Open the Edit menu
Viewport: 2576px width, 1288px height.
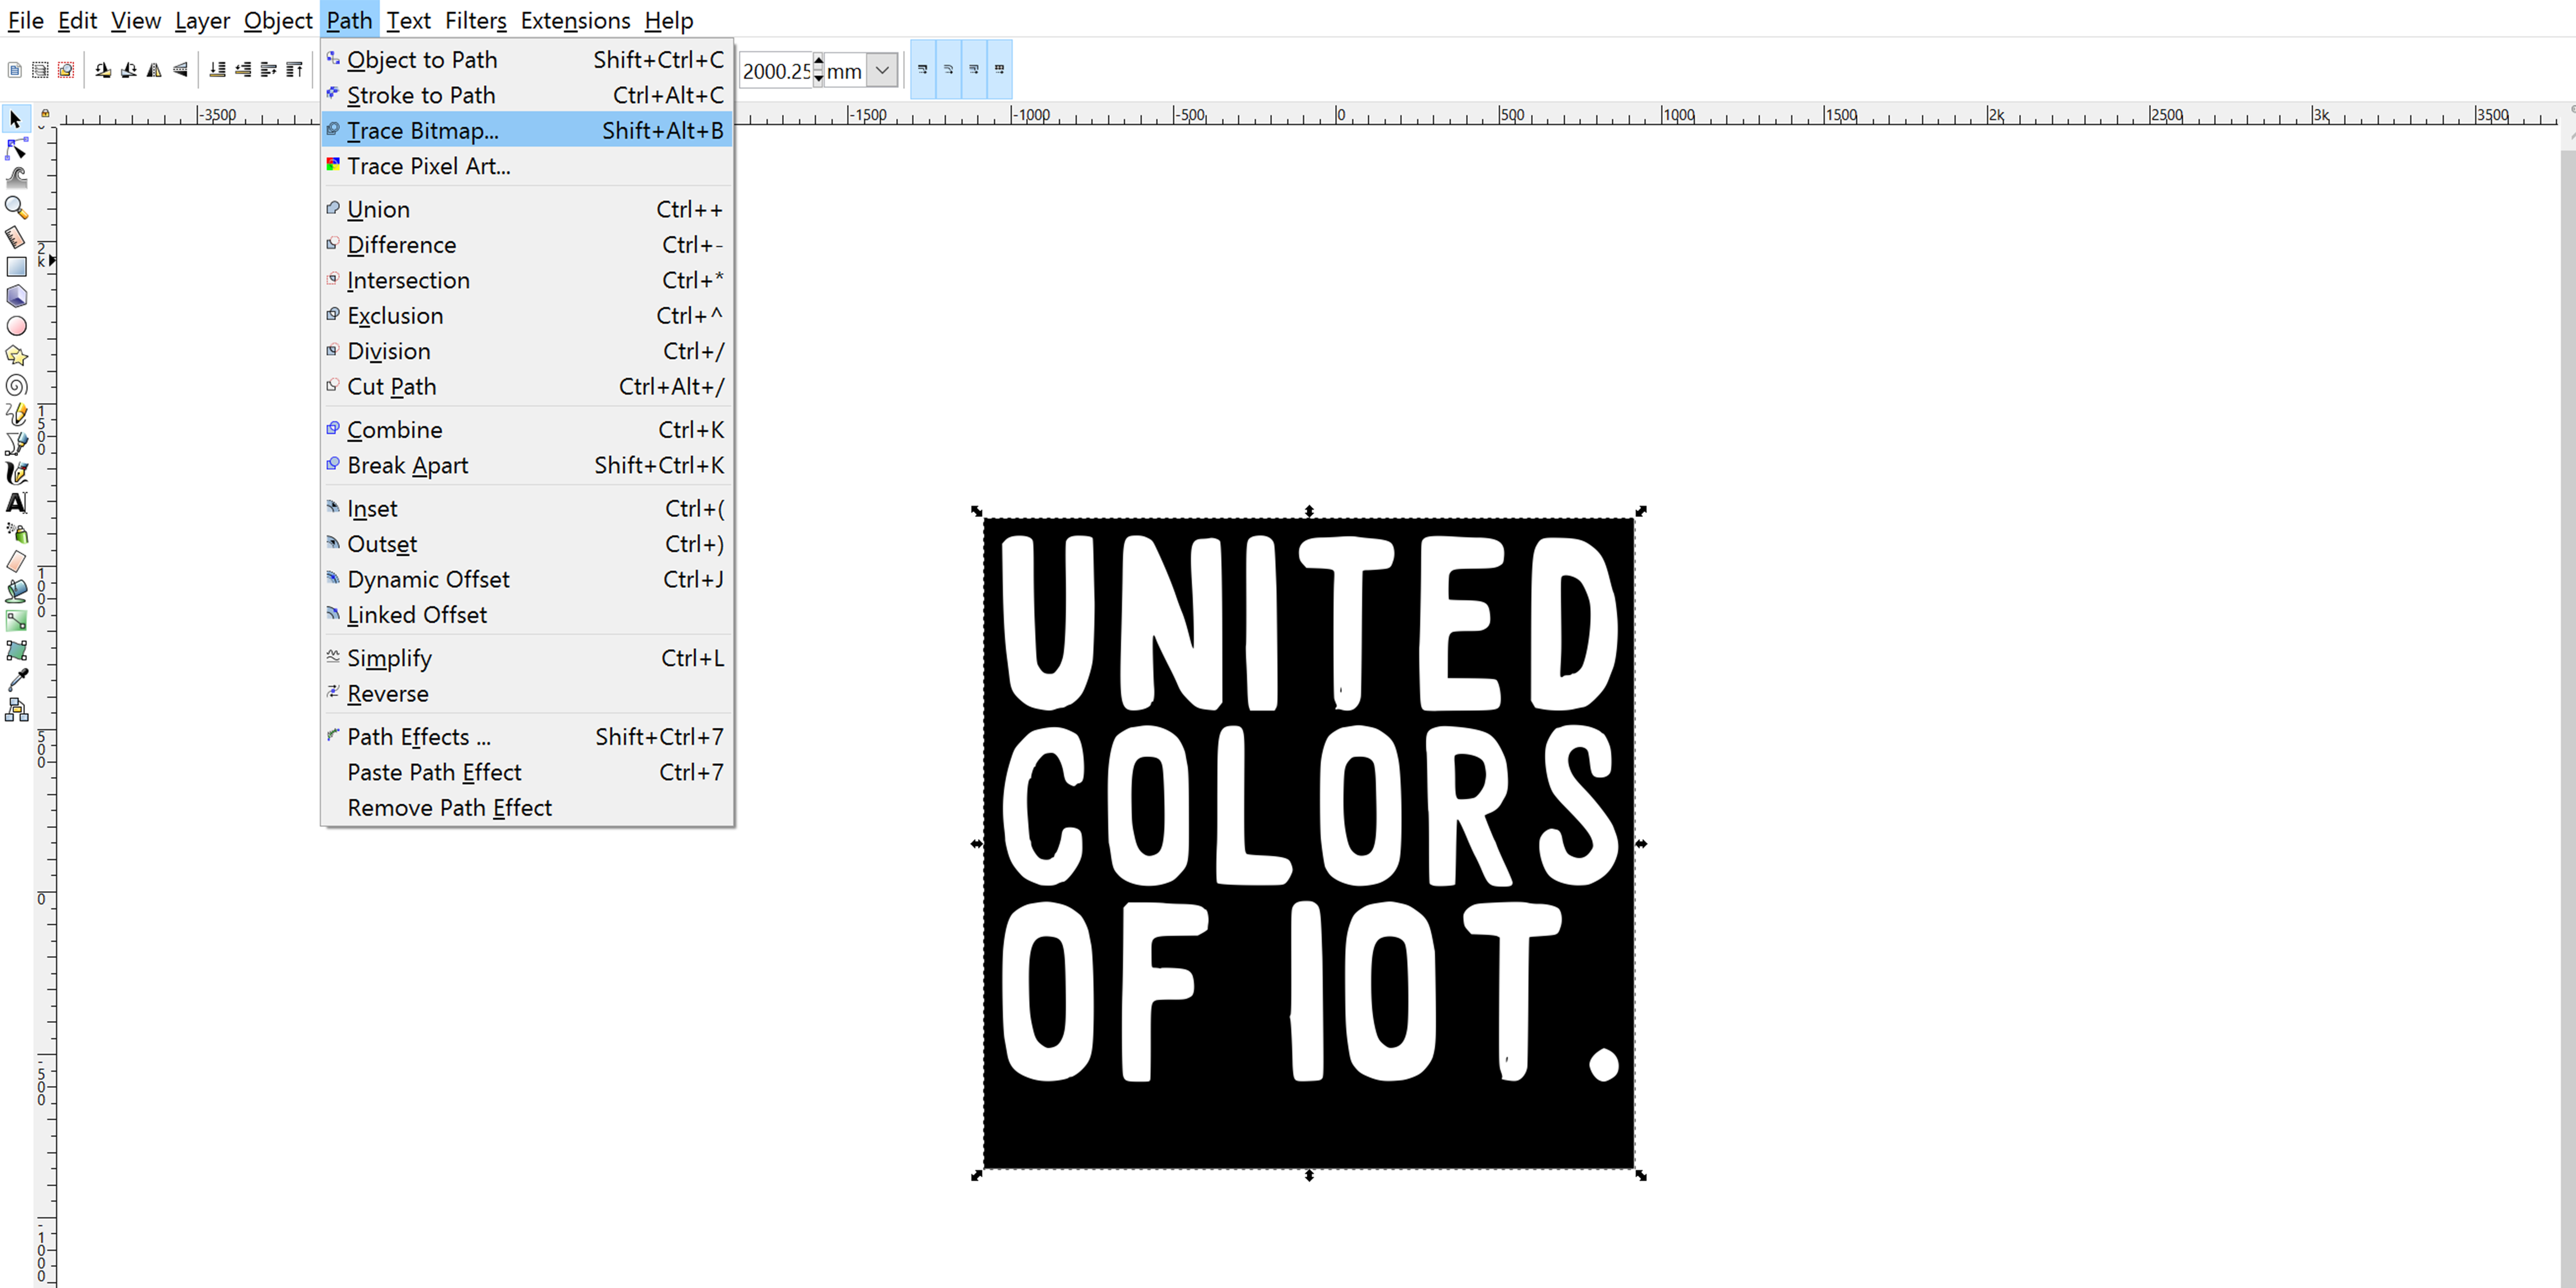pos(77,20)
